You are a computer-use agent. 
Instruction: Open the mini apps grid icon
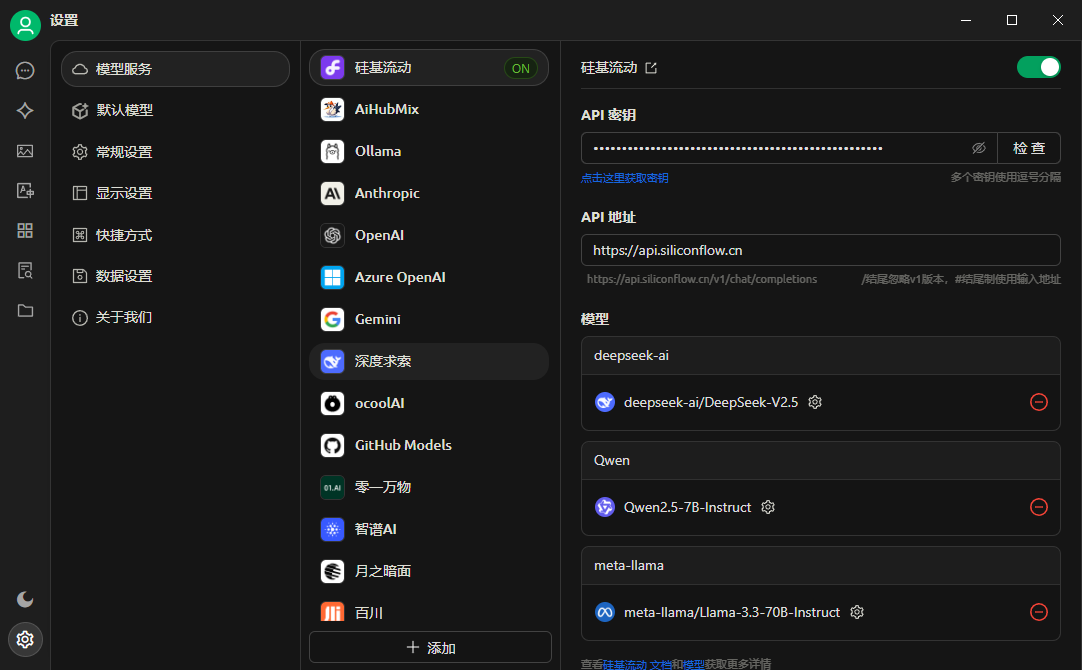point(25,230)
